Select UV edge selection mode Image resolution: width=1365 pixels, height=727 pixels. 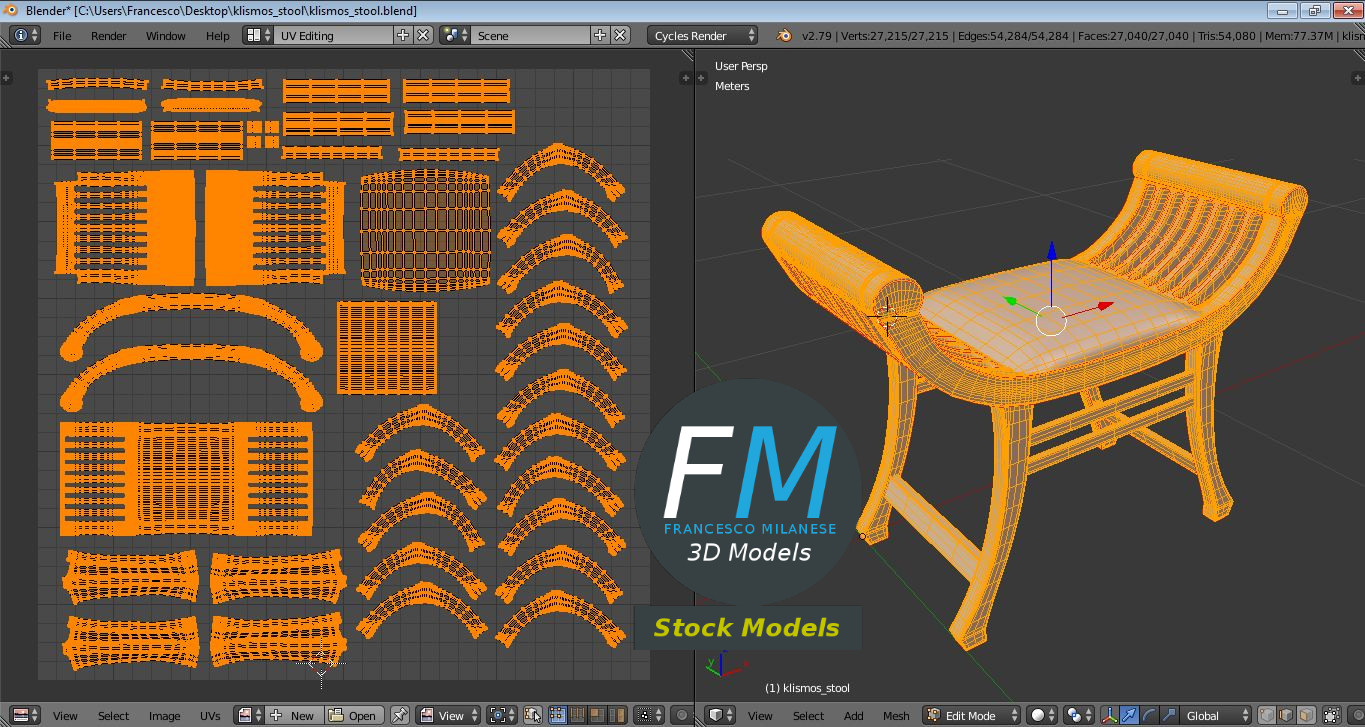(x=577, y=715)
